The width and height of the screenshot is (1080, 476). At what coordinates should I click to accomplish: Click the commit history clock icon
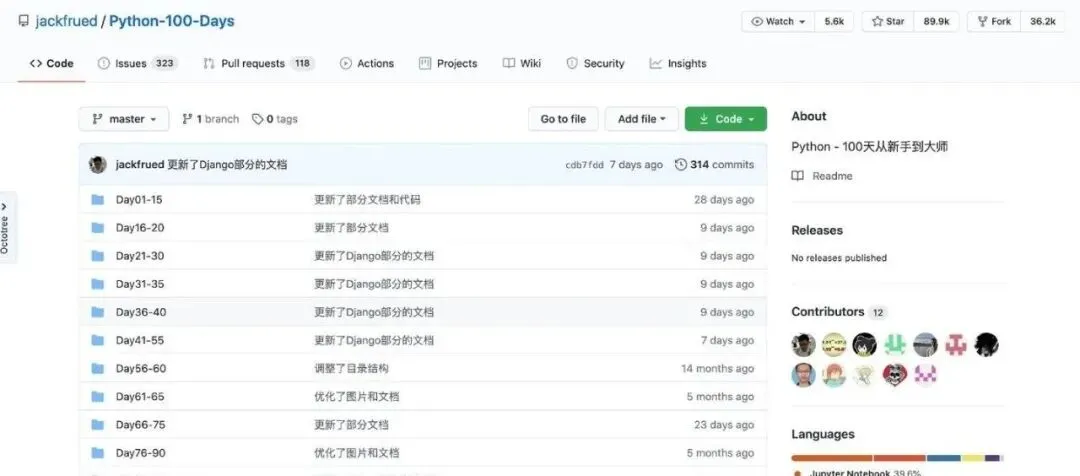681,165
